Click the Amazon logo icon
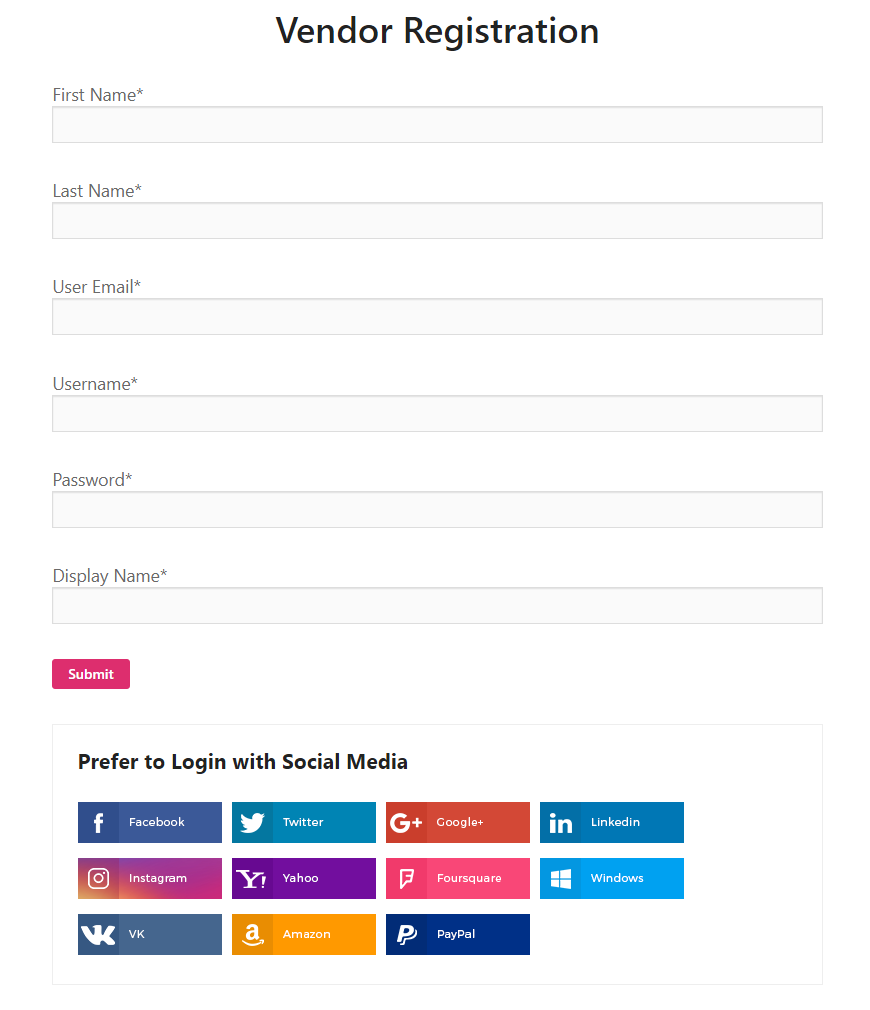870x1010 pixels. (252, 935)
